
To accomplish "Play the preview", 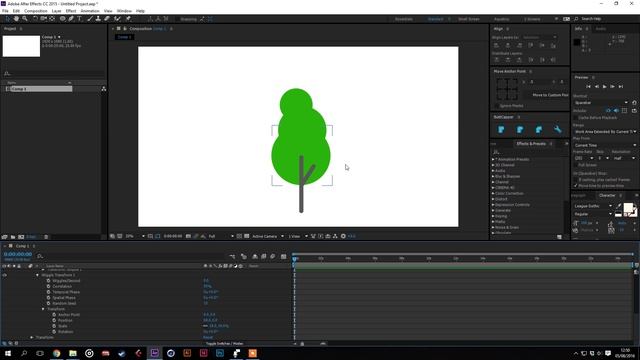I will pyautogui.click(x=604, y=87).
